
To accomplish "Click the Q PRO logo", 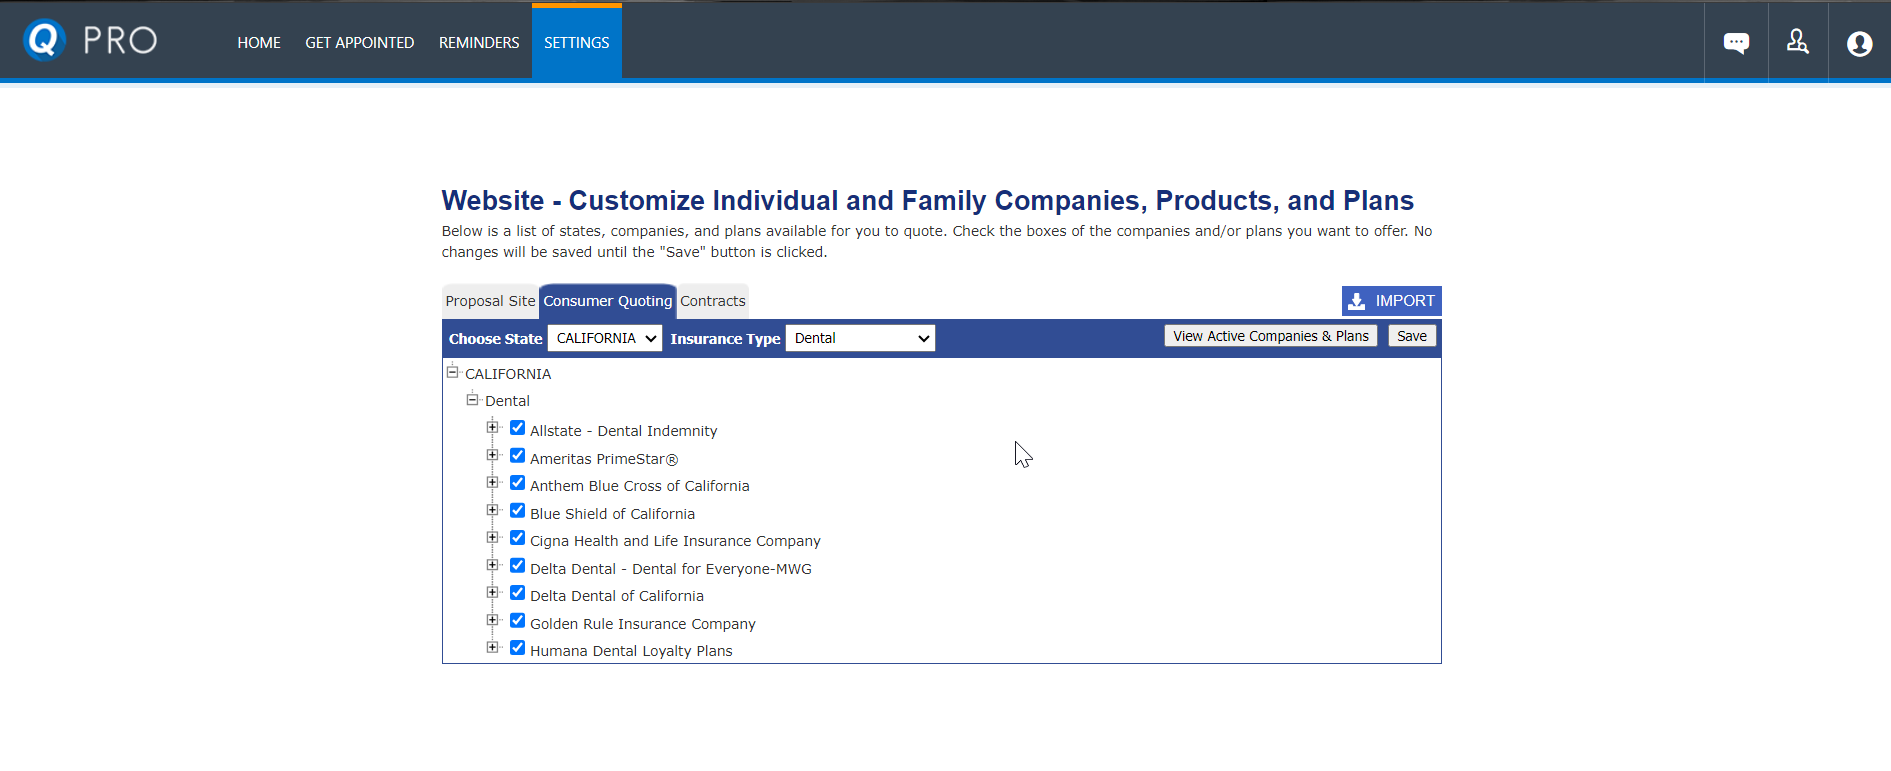I will (90, 40).
